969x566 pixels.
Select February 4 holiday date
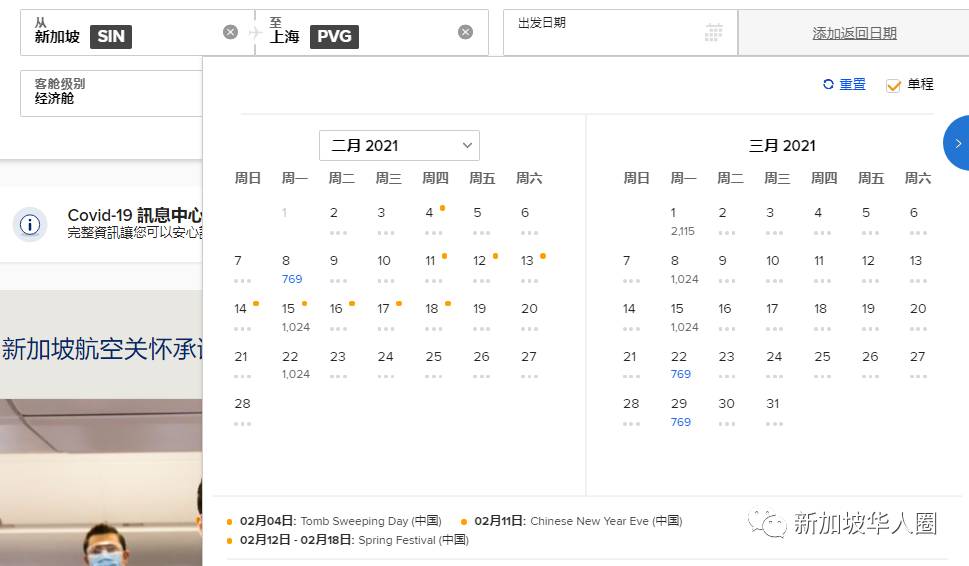coord(433,221)
